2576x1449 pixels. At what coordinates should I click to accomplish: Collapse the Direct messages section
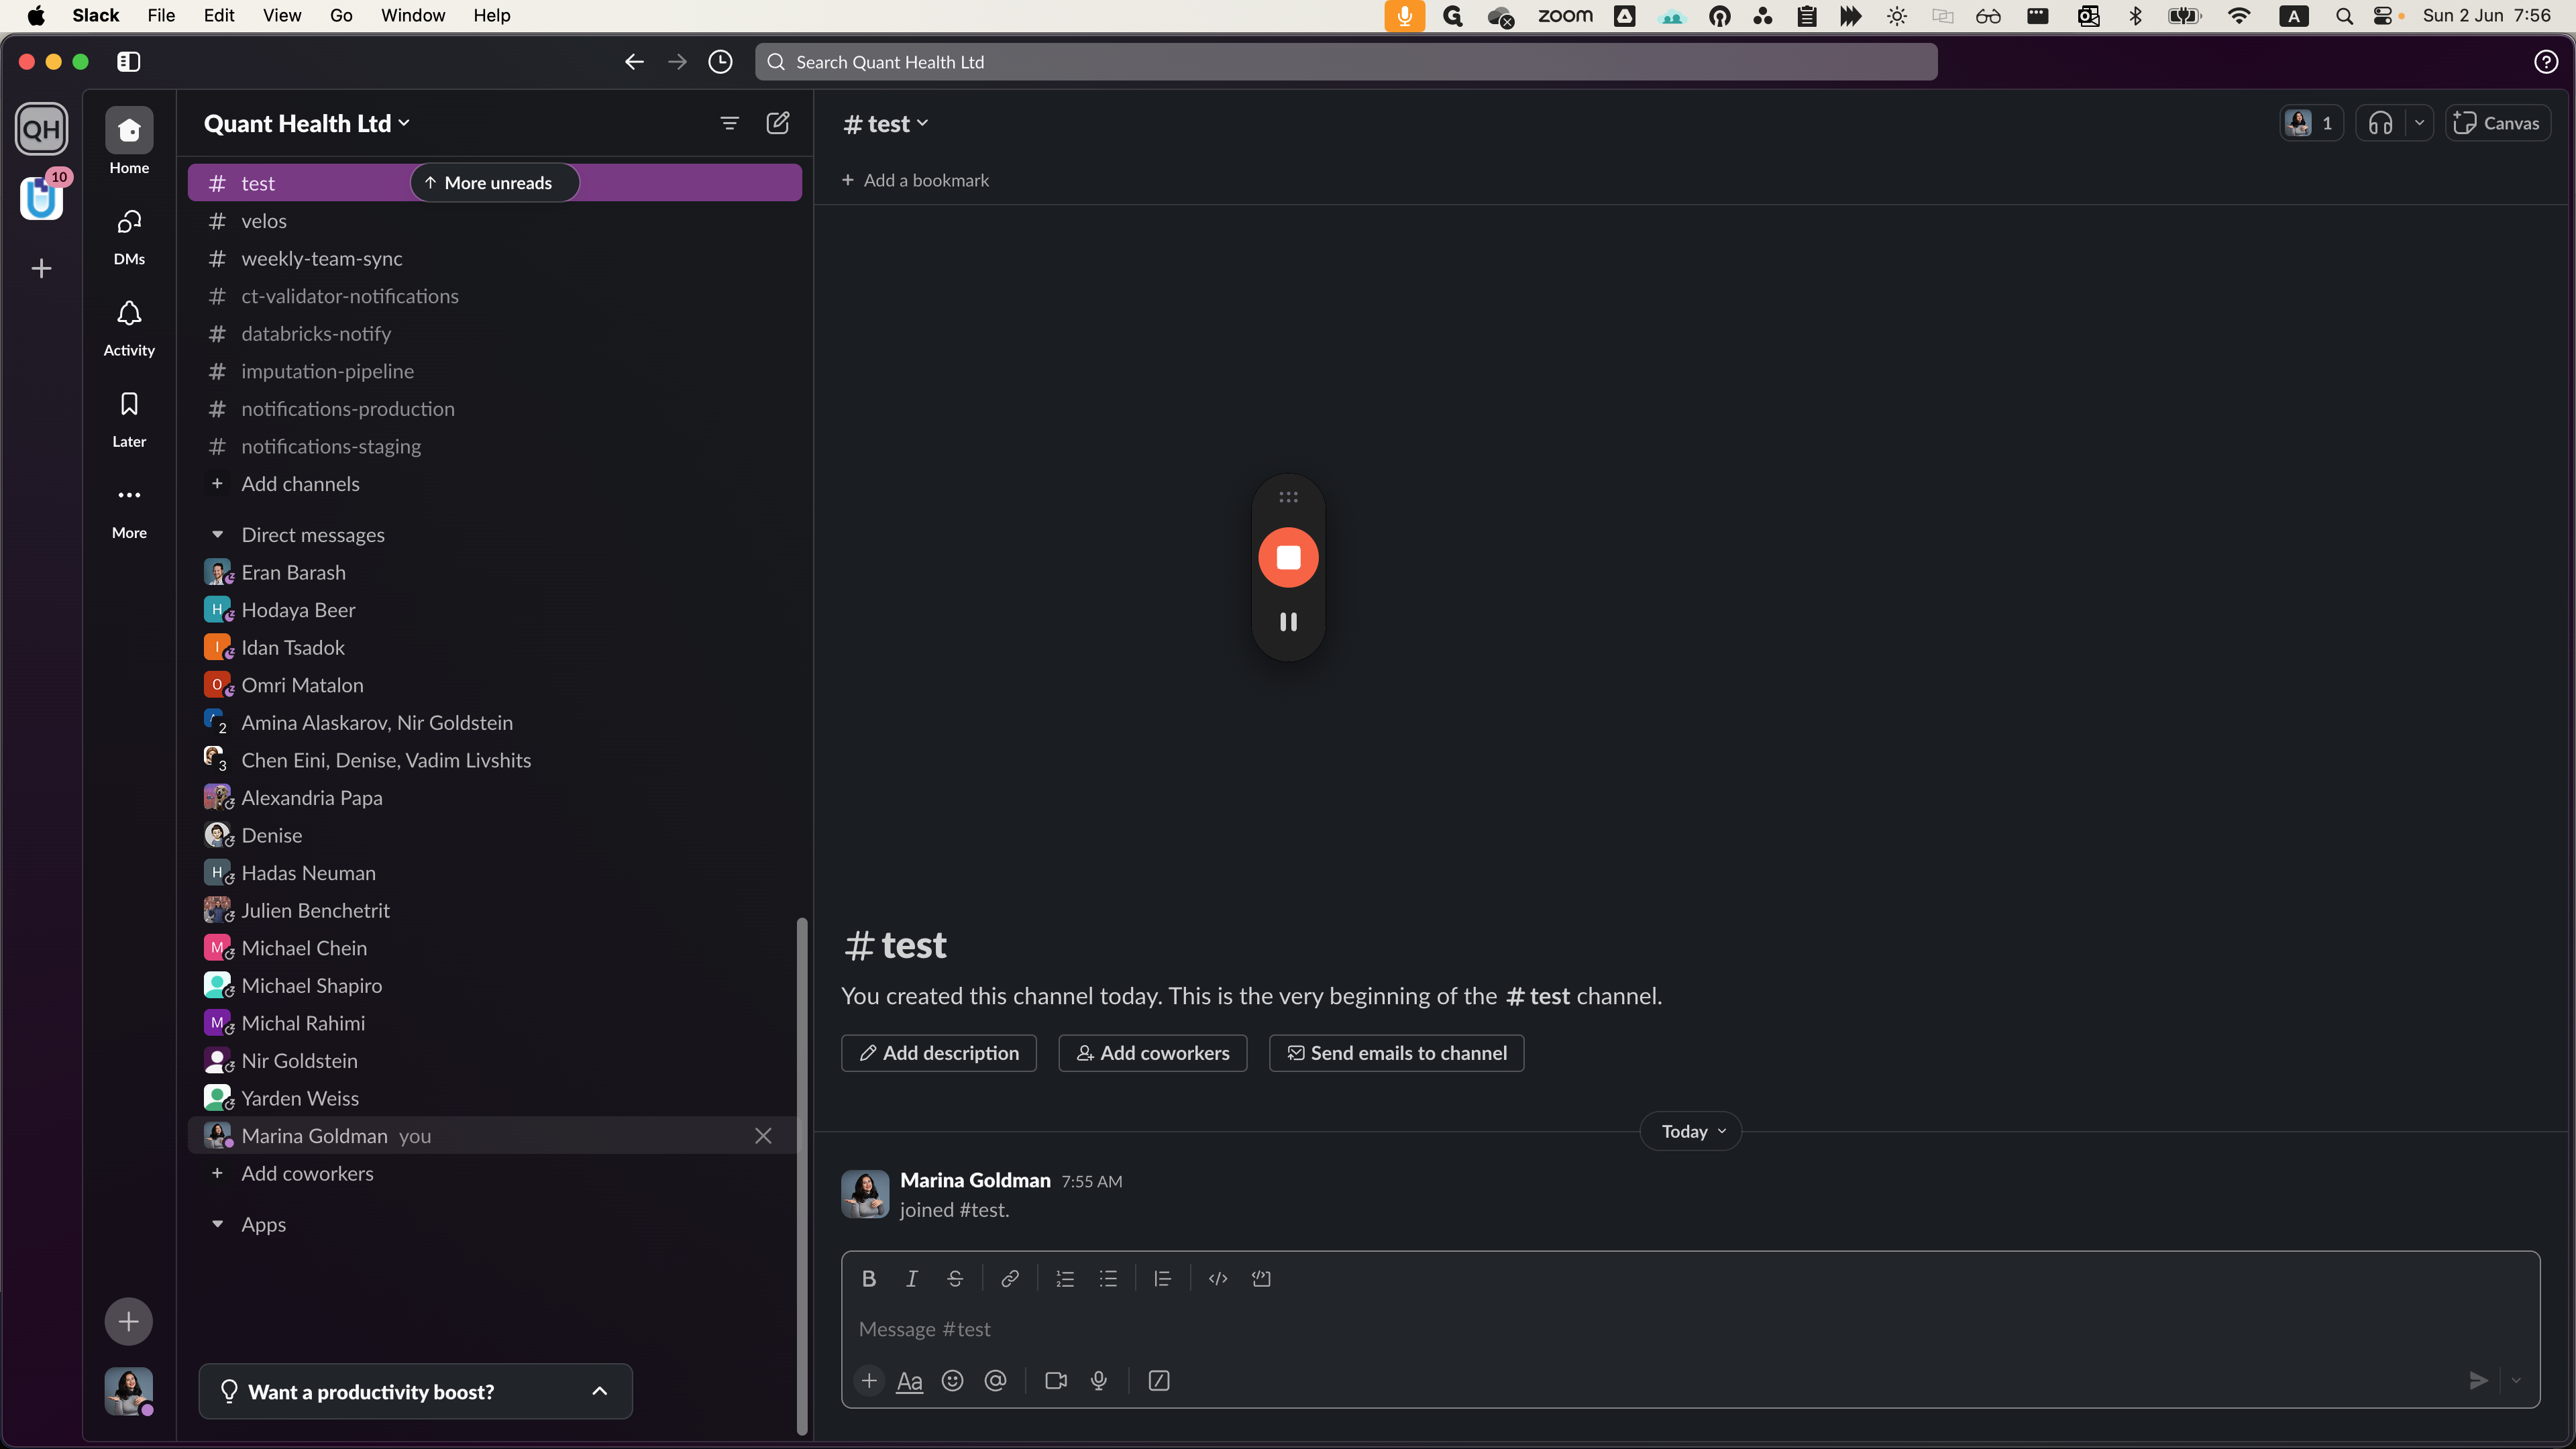point(217,535)
